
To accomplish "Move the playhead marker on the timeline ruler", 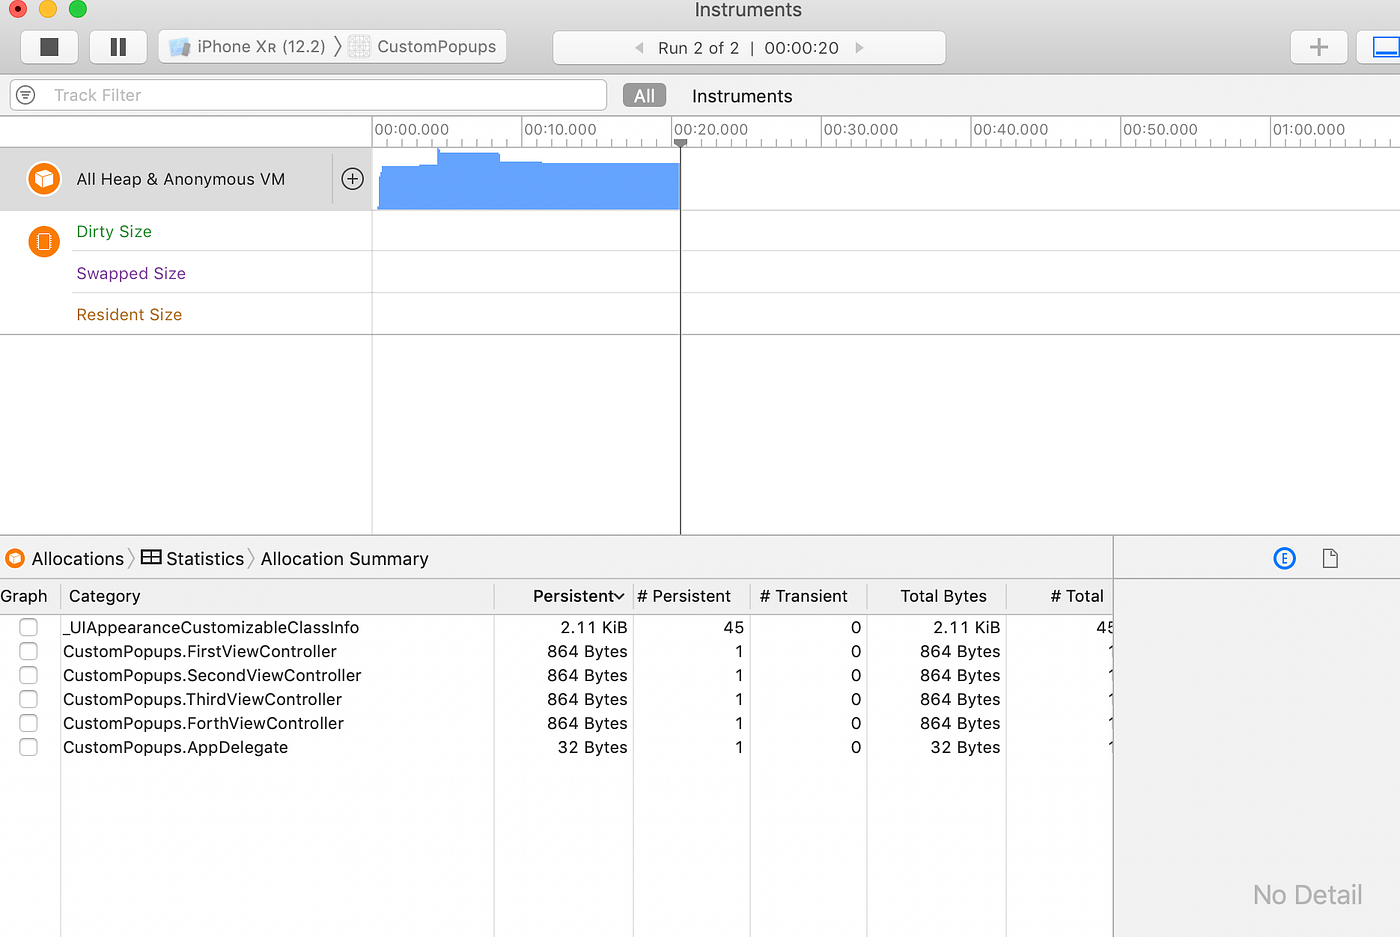I will pyautogui.click(x=680, y=143).
